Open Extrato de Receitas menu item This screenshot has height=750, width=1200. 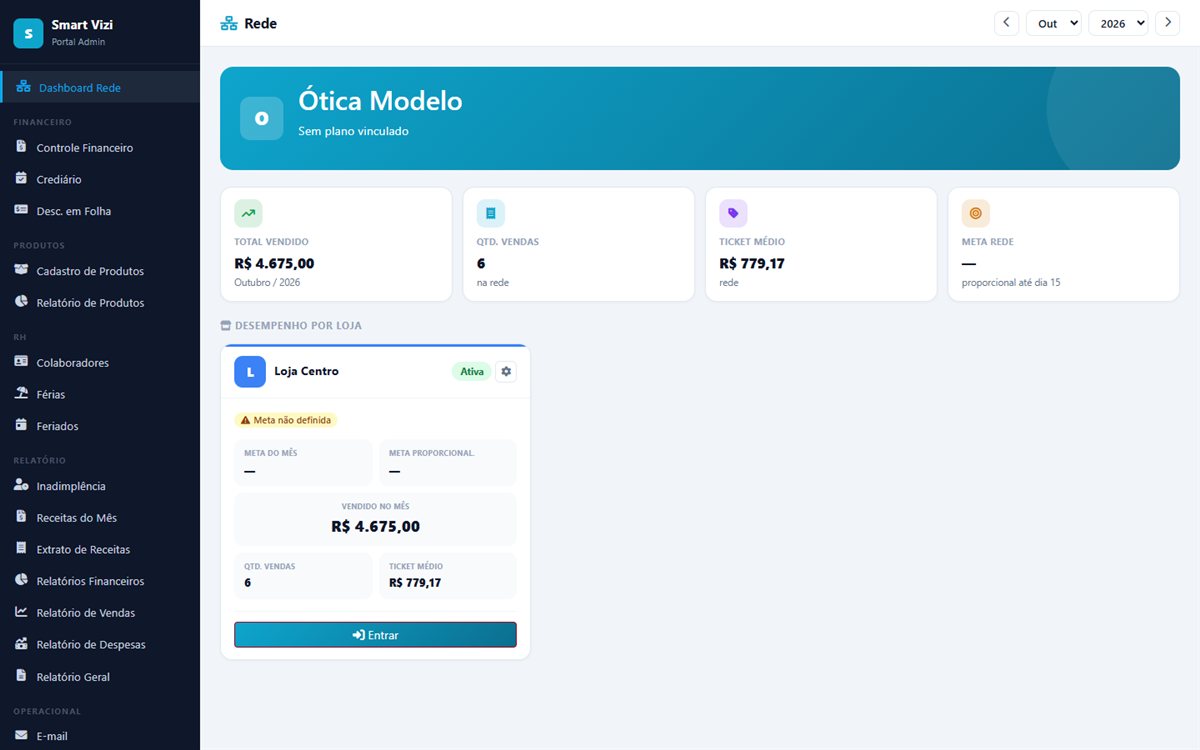click(100, 549)
